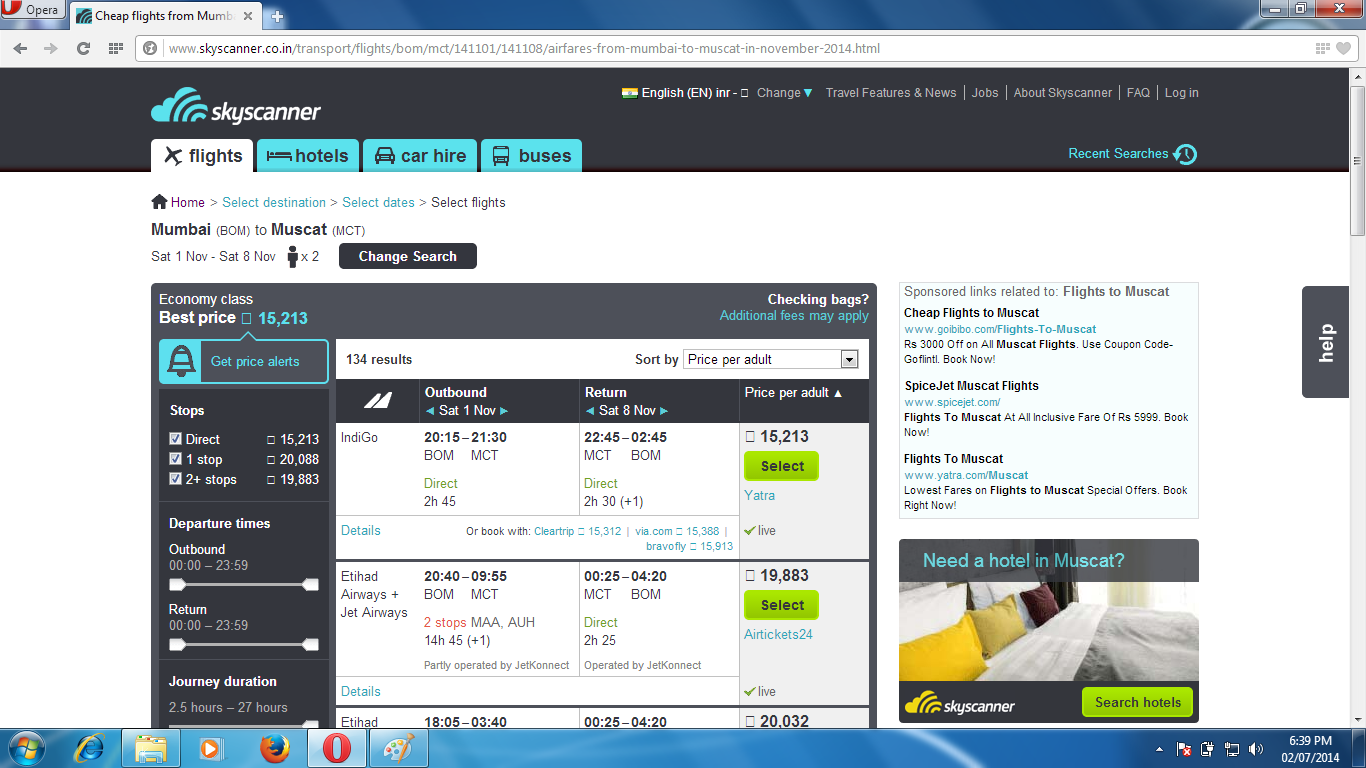Screen dimensions: 1366x768
Task: Click the Return departure slider left handle
Action: [177, 645]
